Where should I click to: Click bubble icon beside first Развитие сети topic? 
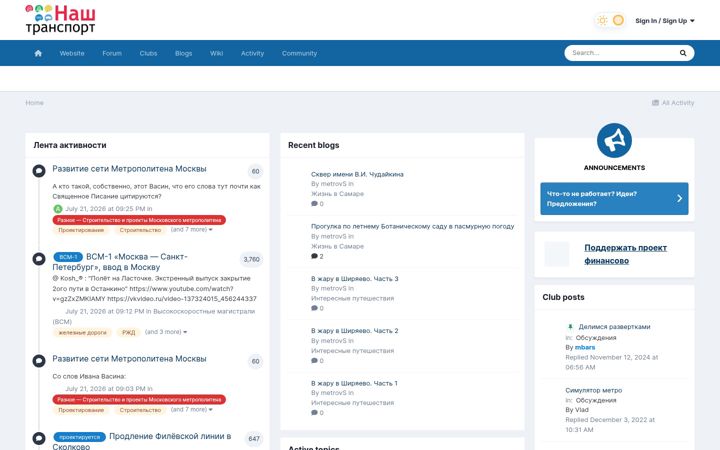tap(39, 171)
